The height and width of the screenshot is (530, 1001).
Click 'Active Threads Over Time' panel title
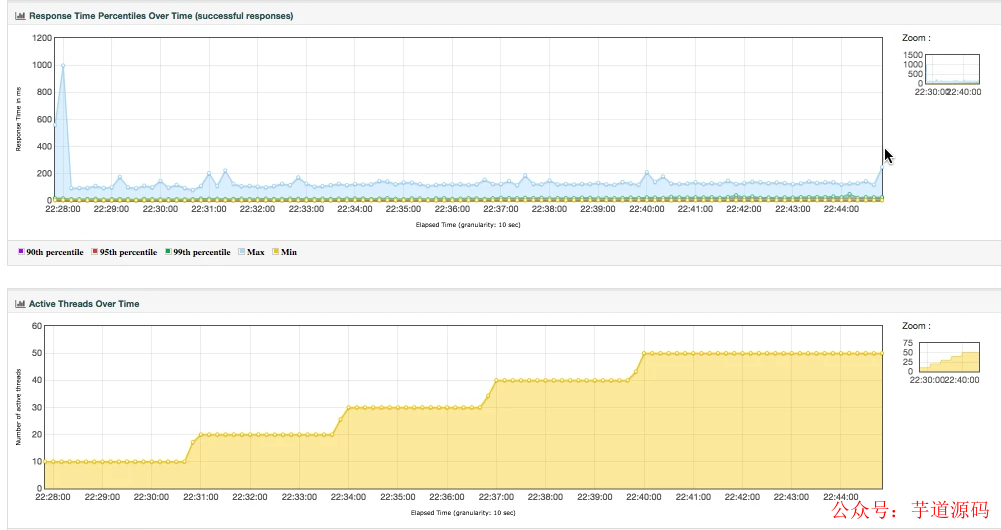point(84,304)
